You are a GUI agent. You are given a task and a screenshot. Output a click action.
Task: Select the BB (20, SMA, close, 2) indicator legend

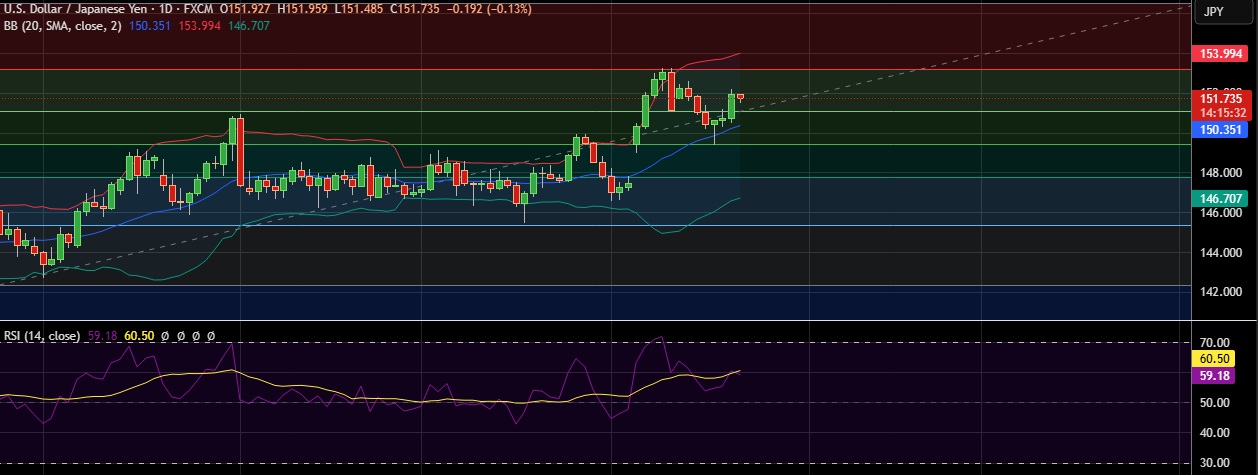coord(62,26)
